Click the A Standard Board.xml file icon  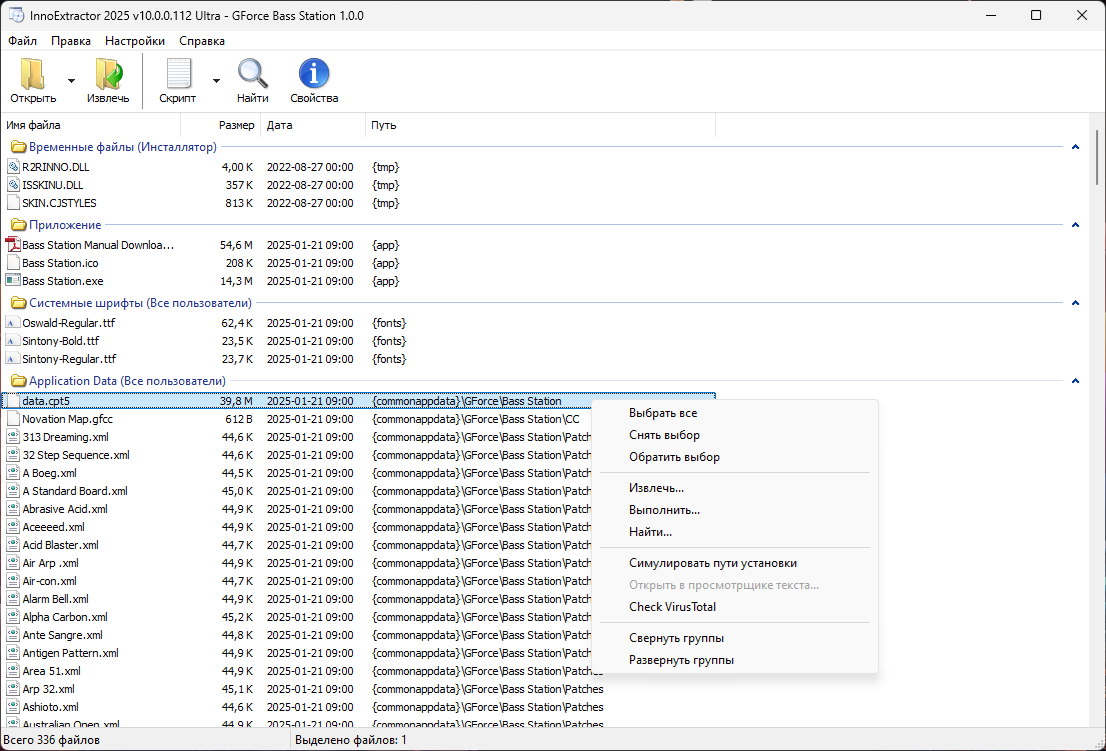point(13,491)
